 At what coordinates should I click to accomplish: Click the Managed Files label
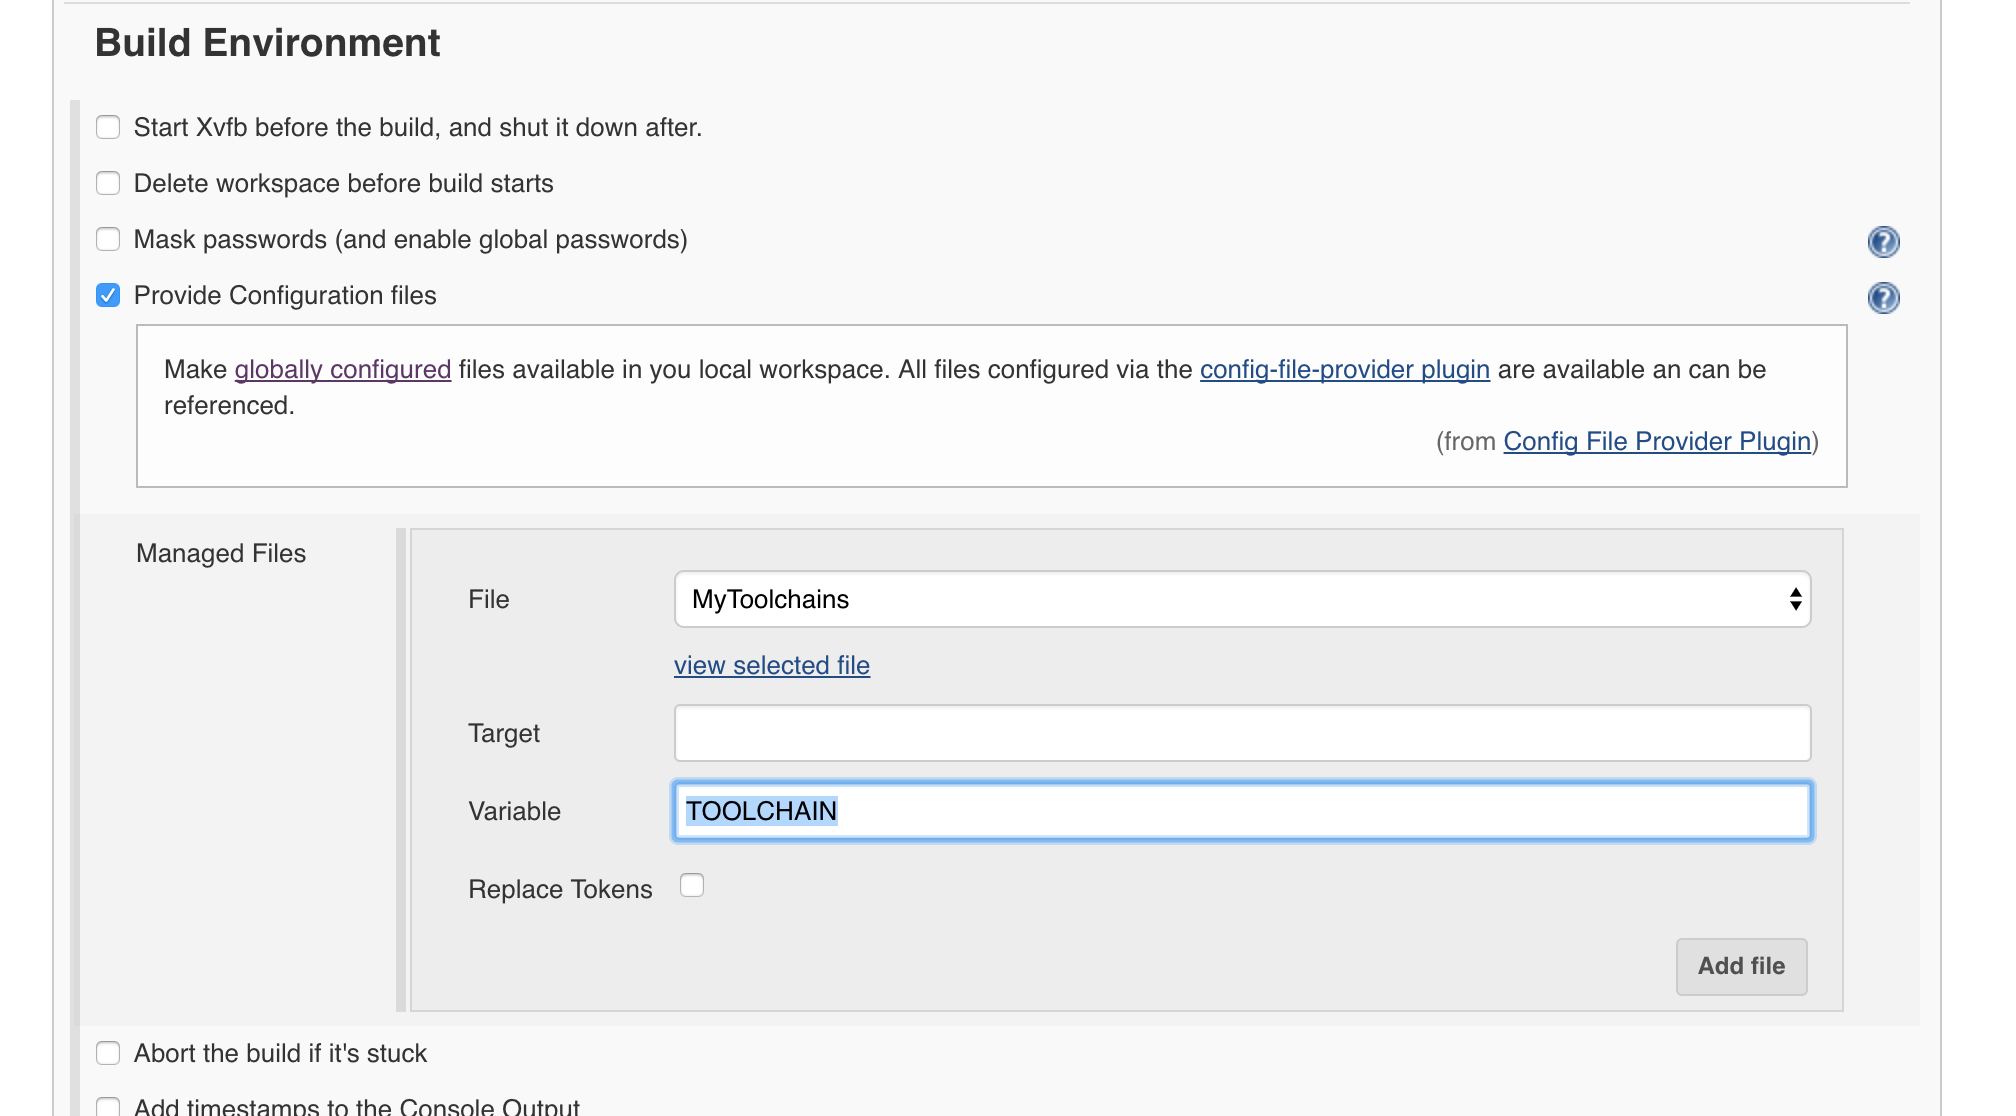coord(221,554)
